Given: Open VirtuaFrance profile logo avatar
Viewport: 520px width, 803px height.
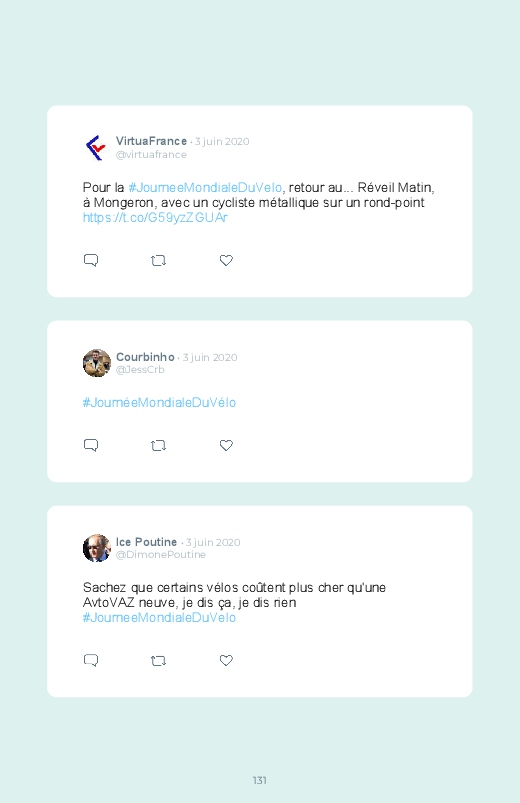Looking at the screenshot, I should pyautogui.click(x=96, y=147).
